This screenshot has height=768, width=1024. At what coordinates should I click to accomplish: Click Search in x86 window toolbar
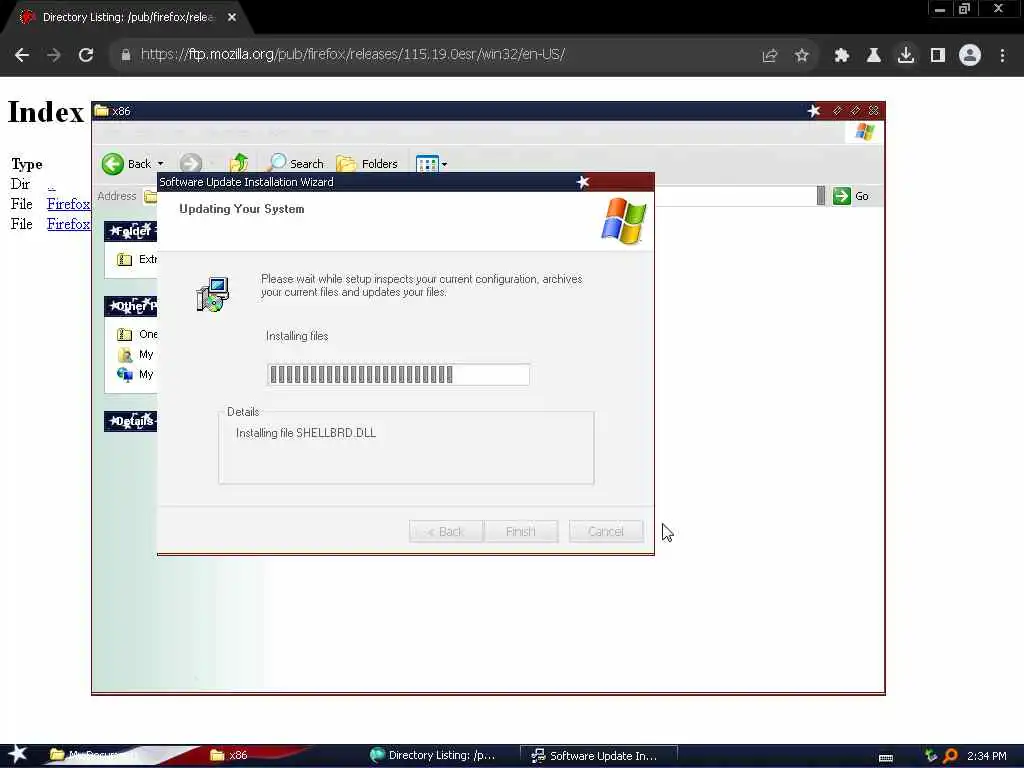296,163
